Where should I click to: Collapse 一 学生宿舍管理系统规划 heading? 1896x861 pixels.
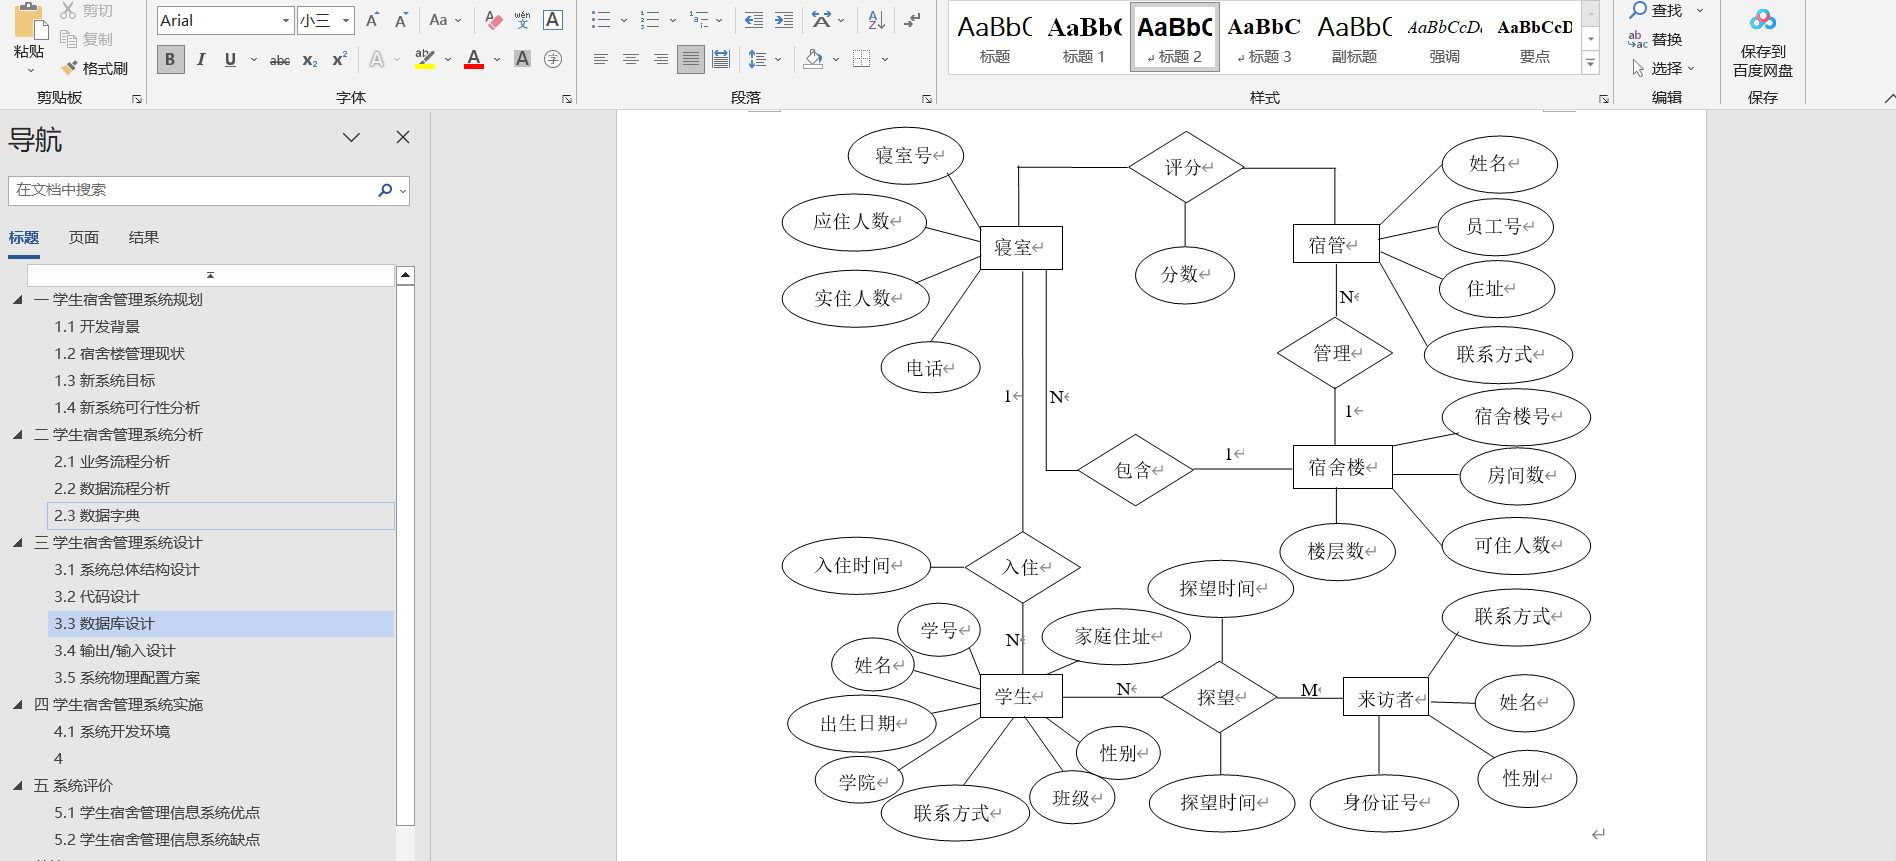[17, 299]
